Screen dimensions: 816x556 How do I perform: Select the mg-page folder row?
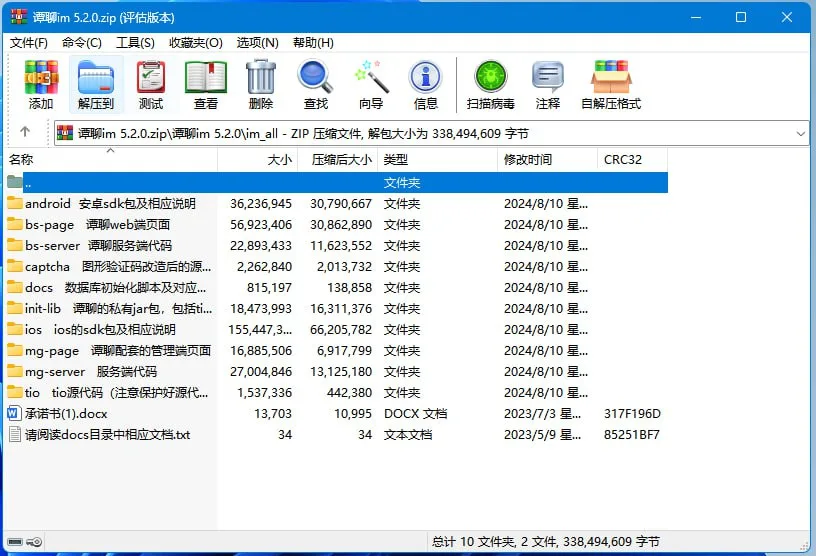[337, 350]
